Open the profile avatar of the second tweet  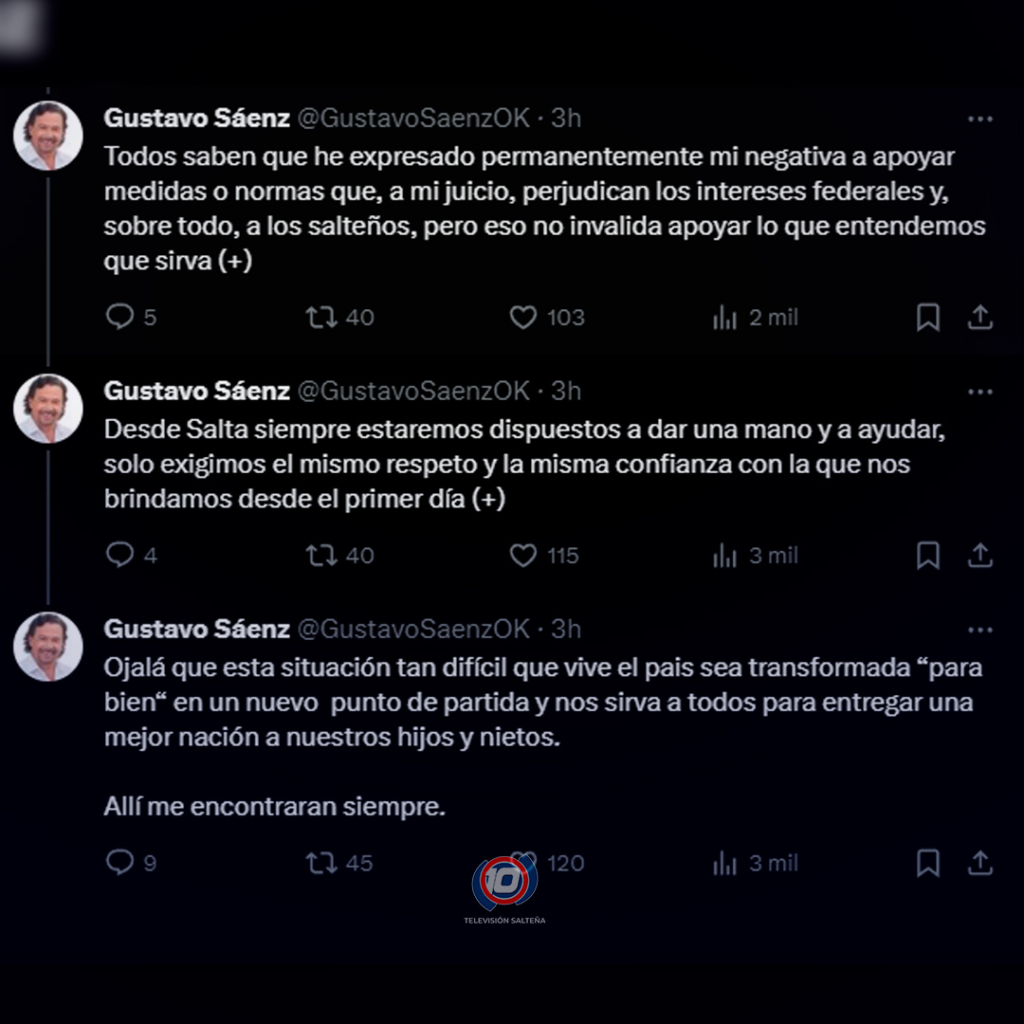(48, 409)
